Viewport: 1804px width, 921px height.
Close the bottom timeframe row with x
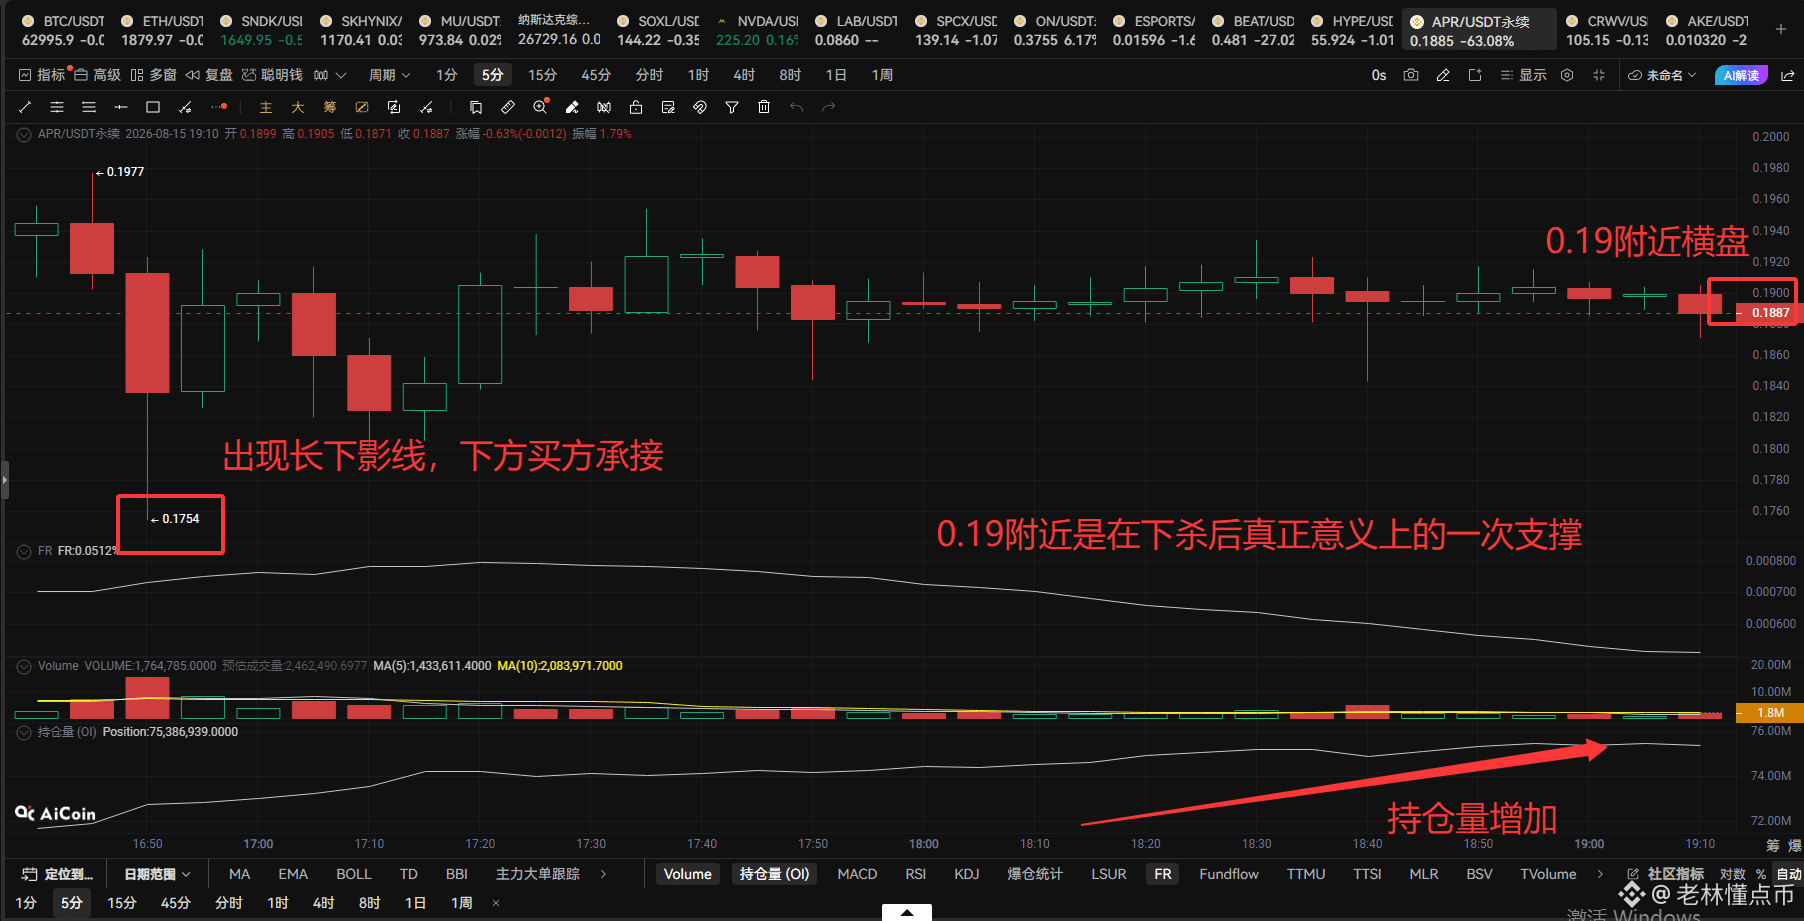496,903
